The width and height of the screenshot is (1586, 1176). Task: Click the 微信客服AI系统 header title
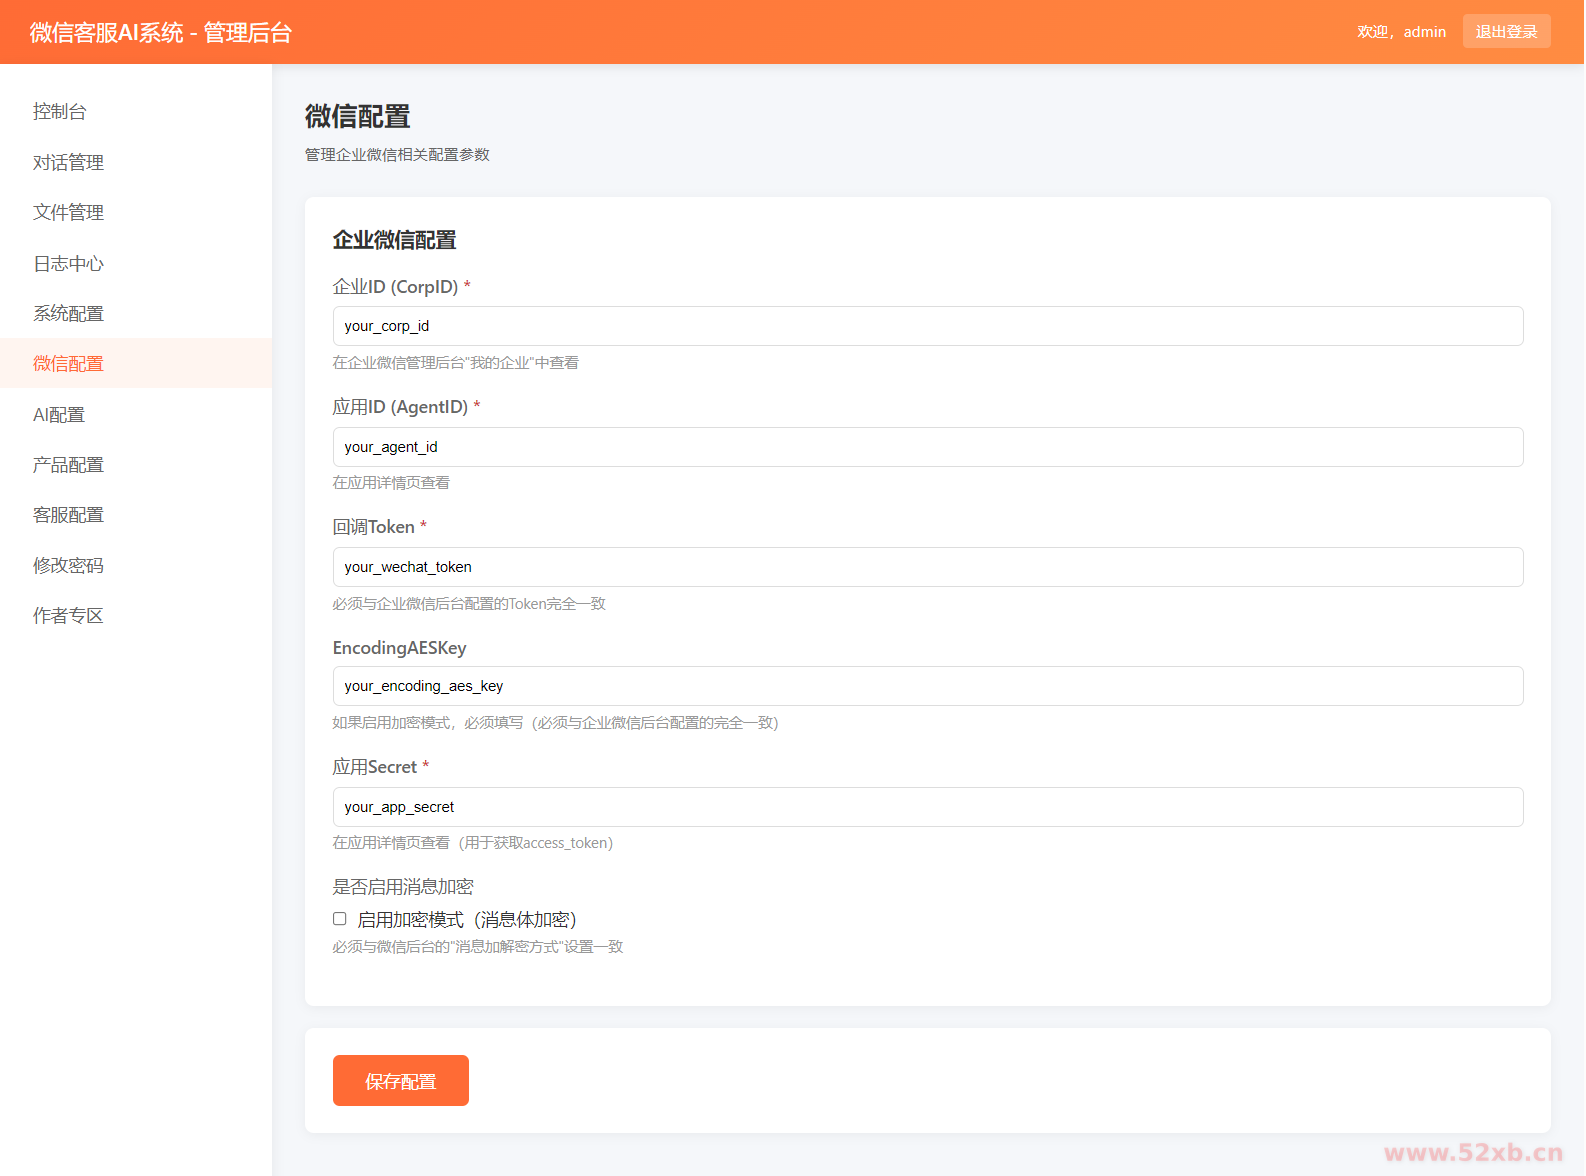tap(161, 32)
